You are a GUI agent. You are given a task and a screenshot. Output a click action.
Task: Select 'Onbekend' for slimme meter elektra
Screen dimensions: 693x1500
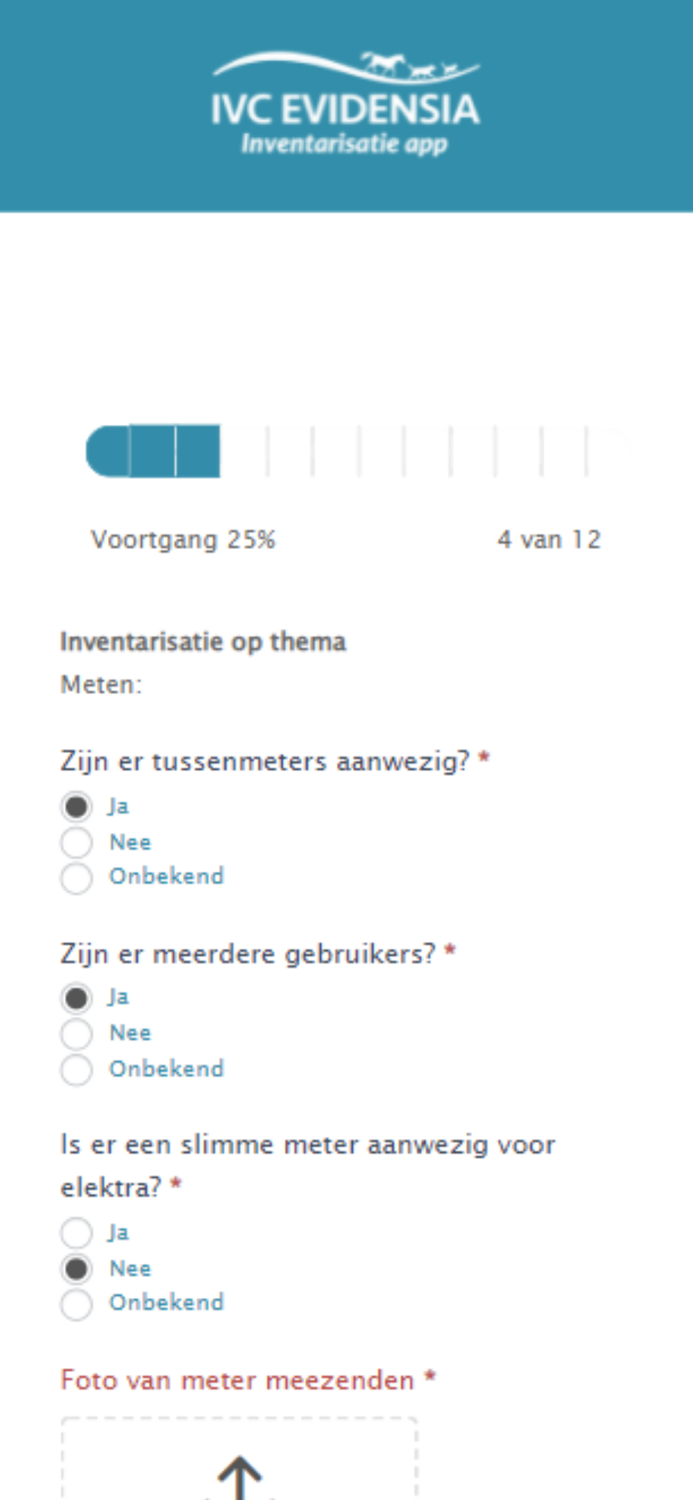click(x=76, y=1303)
